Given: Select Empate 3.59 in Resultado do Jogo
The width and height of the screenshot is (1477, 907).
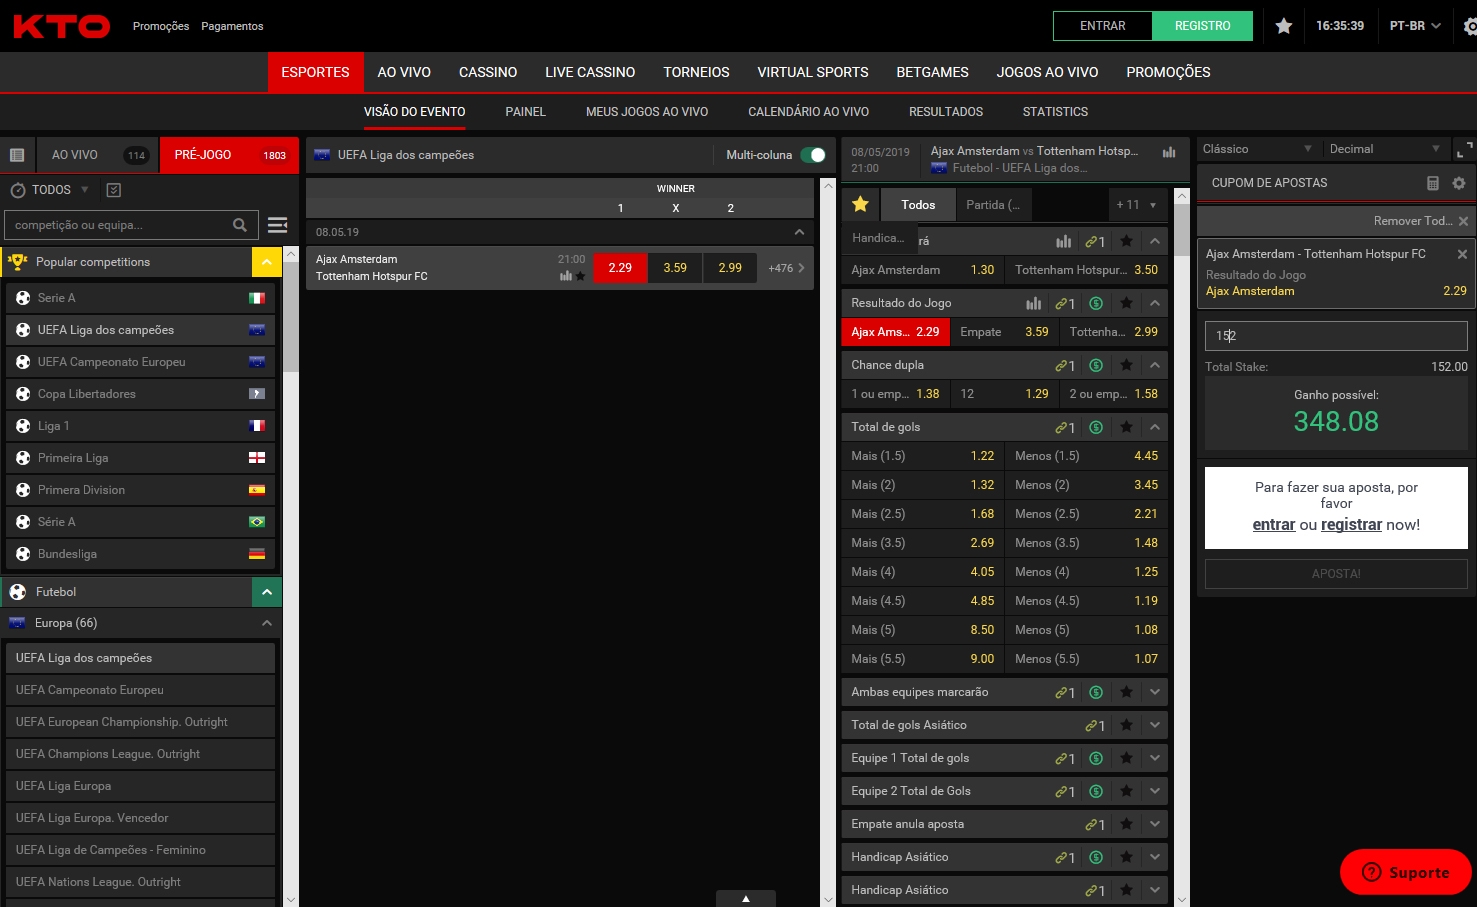Looking at the screenshot, I should pos(1004,332).
